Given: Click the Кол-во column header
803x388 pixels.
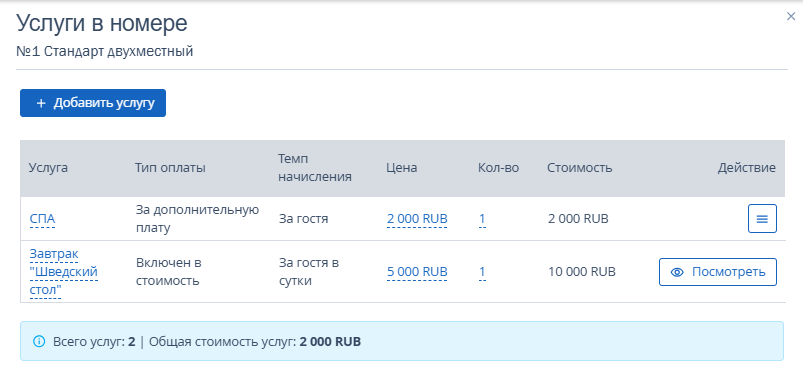Looking at the screenshot, I should point(498,168).
